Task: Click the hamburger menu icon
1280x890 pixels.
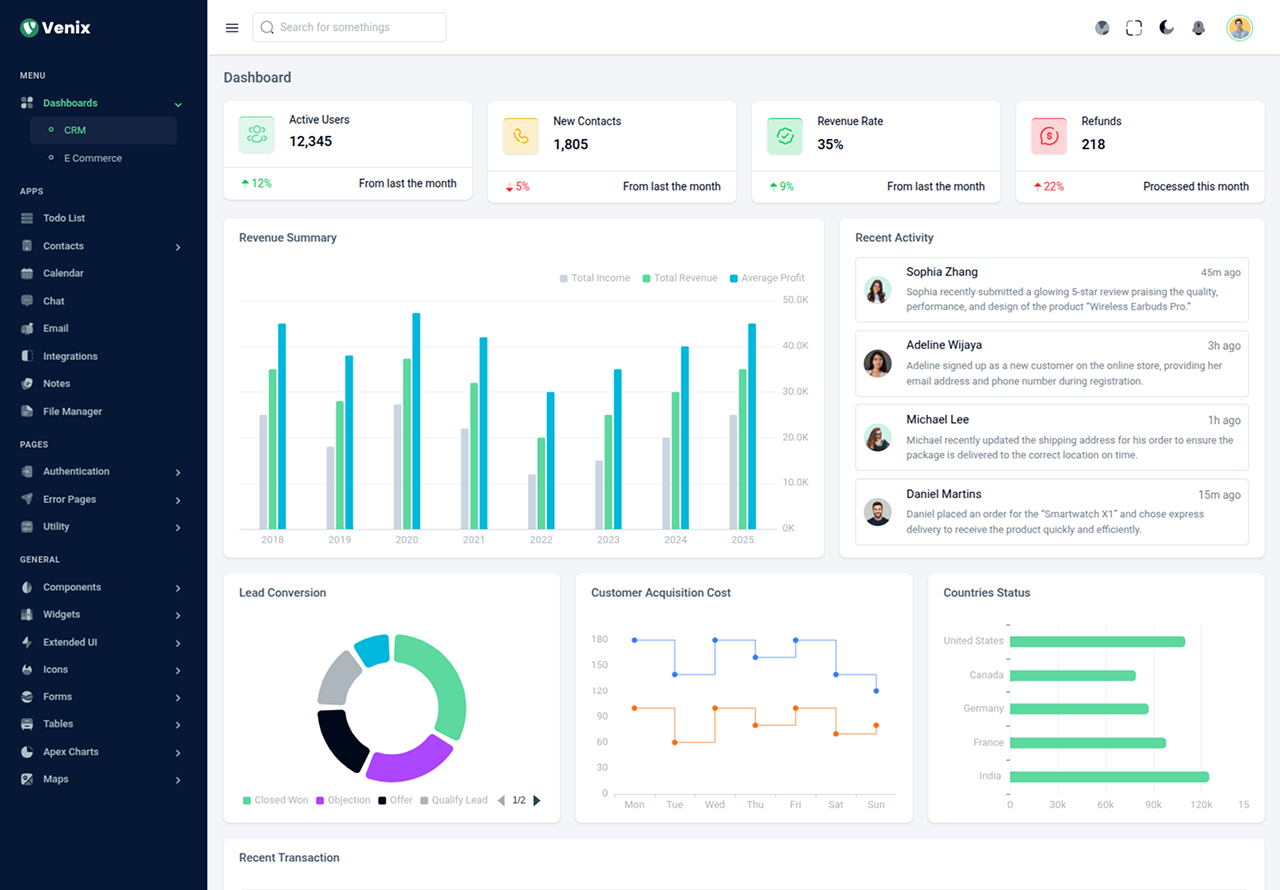Action: (232, 27)
